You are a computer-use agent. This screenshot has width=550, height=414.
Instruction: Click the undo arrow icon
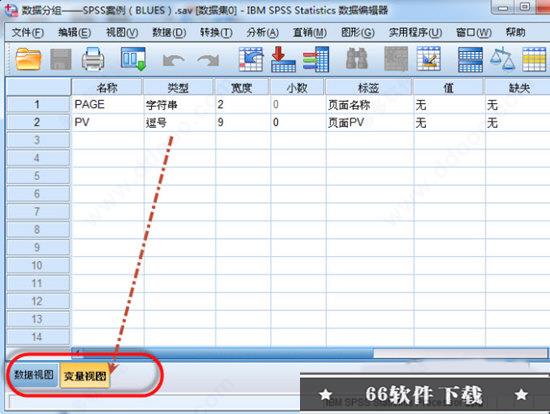click(174, 60)
